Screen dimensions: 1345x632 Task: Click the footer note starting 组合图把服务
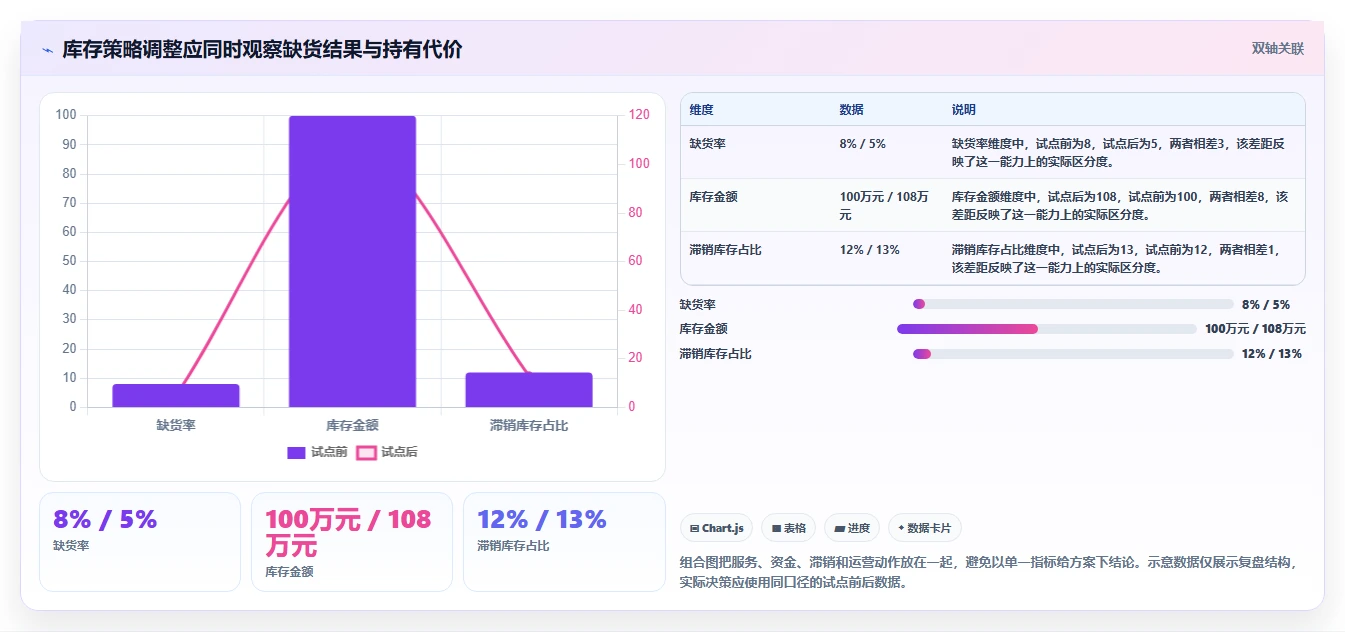click(991, 572)
